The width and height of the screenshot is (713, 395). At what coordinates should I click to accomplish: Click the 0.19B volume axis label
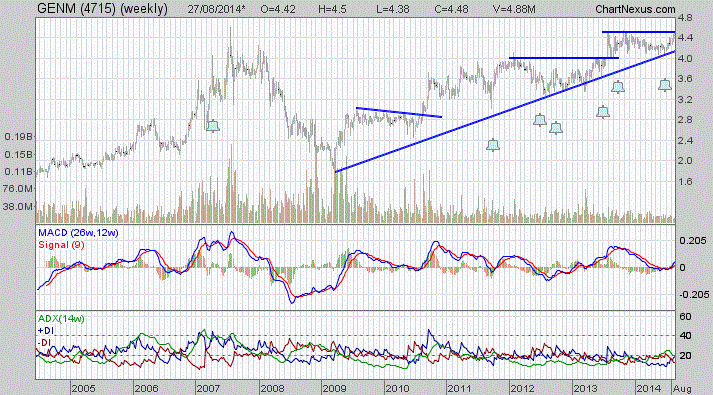(19, 136)
